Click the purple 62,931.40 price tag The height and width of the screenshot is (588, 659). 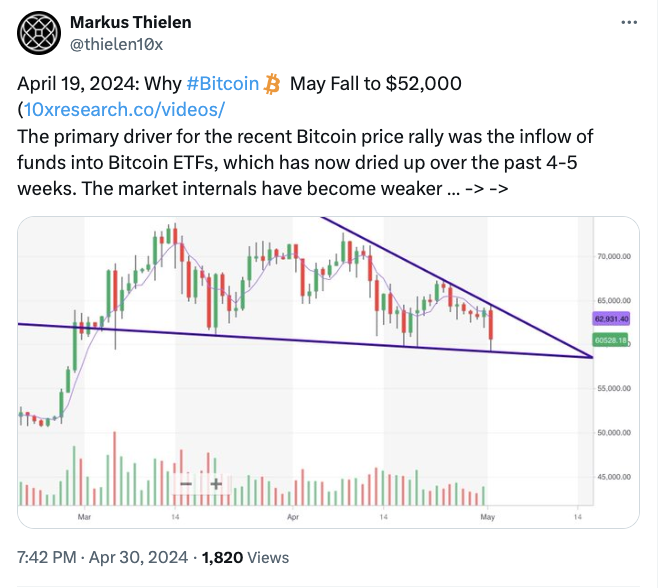(x=609, y=319)
